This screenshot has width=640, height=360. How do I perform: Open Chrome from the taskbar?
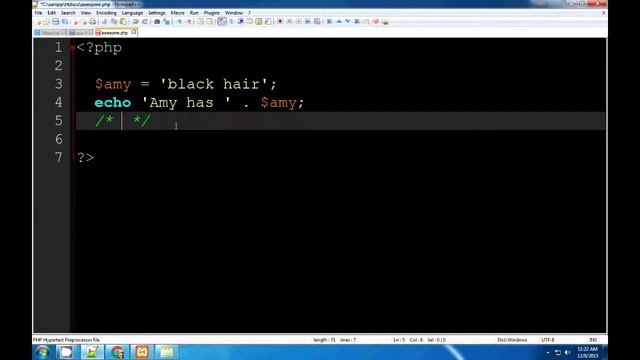tap(117, 352)
